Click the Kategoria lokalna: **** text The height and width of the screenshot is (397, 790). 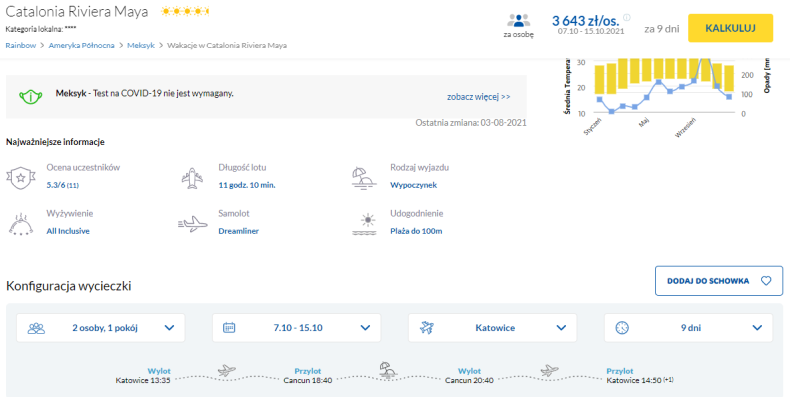41,29
